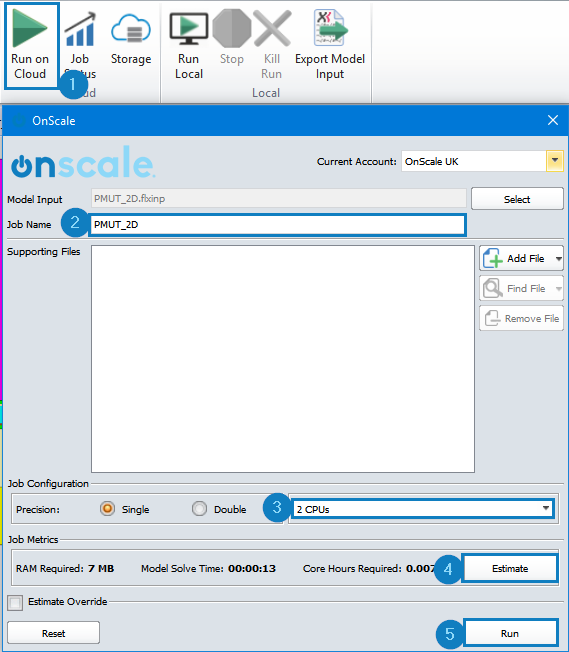Click the Stop octagon icon
This screenshot has height=652, width=569.
232,28
